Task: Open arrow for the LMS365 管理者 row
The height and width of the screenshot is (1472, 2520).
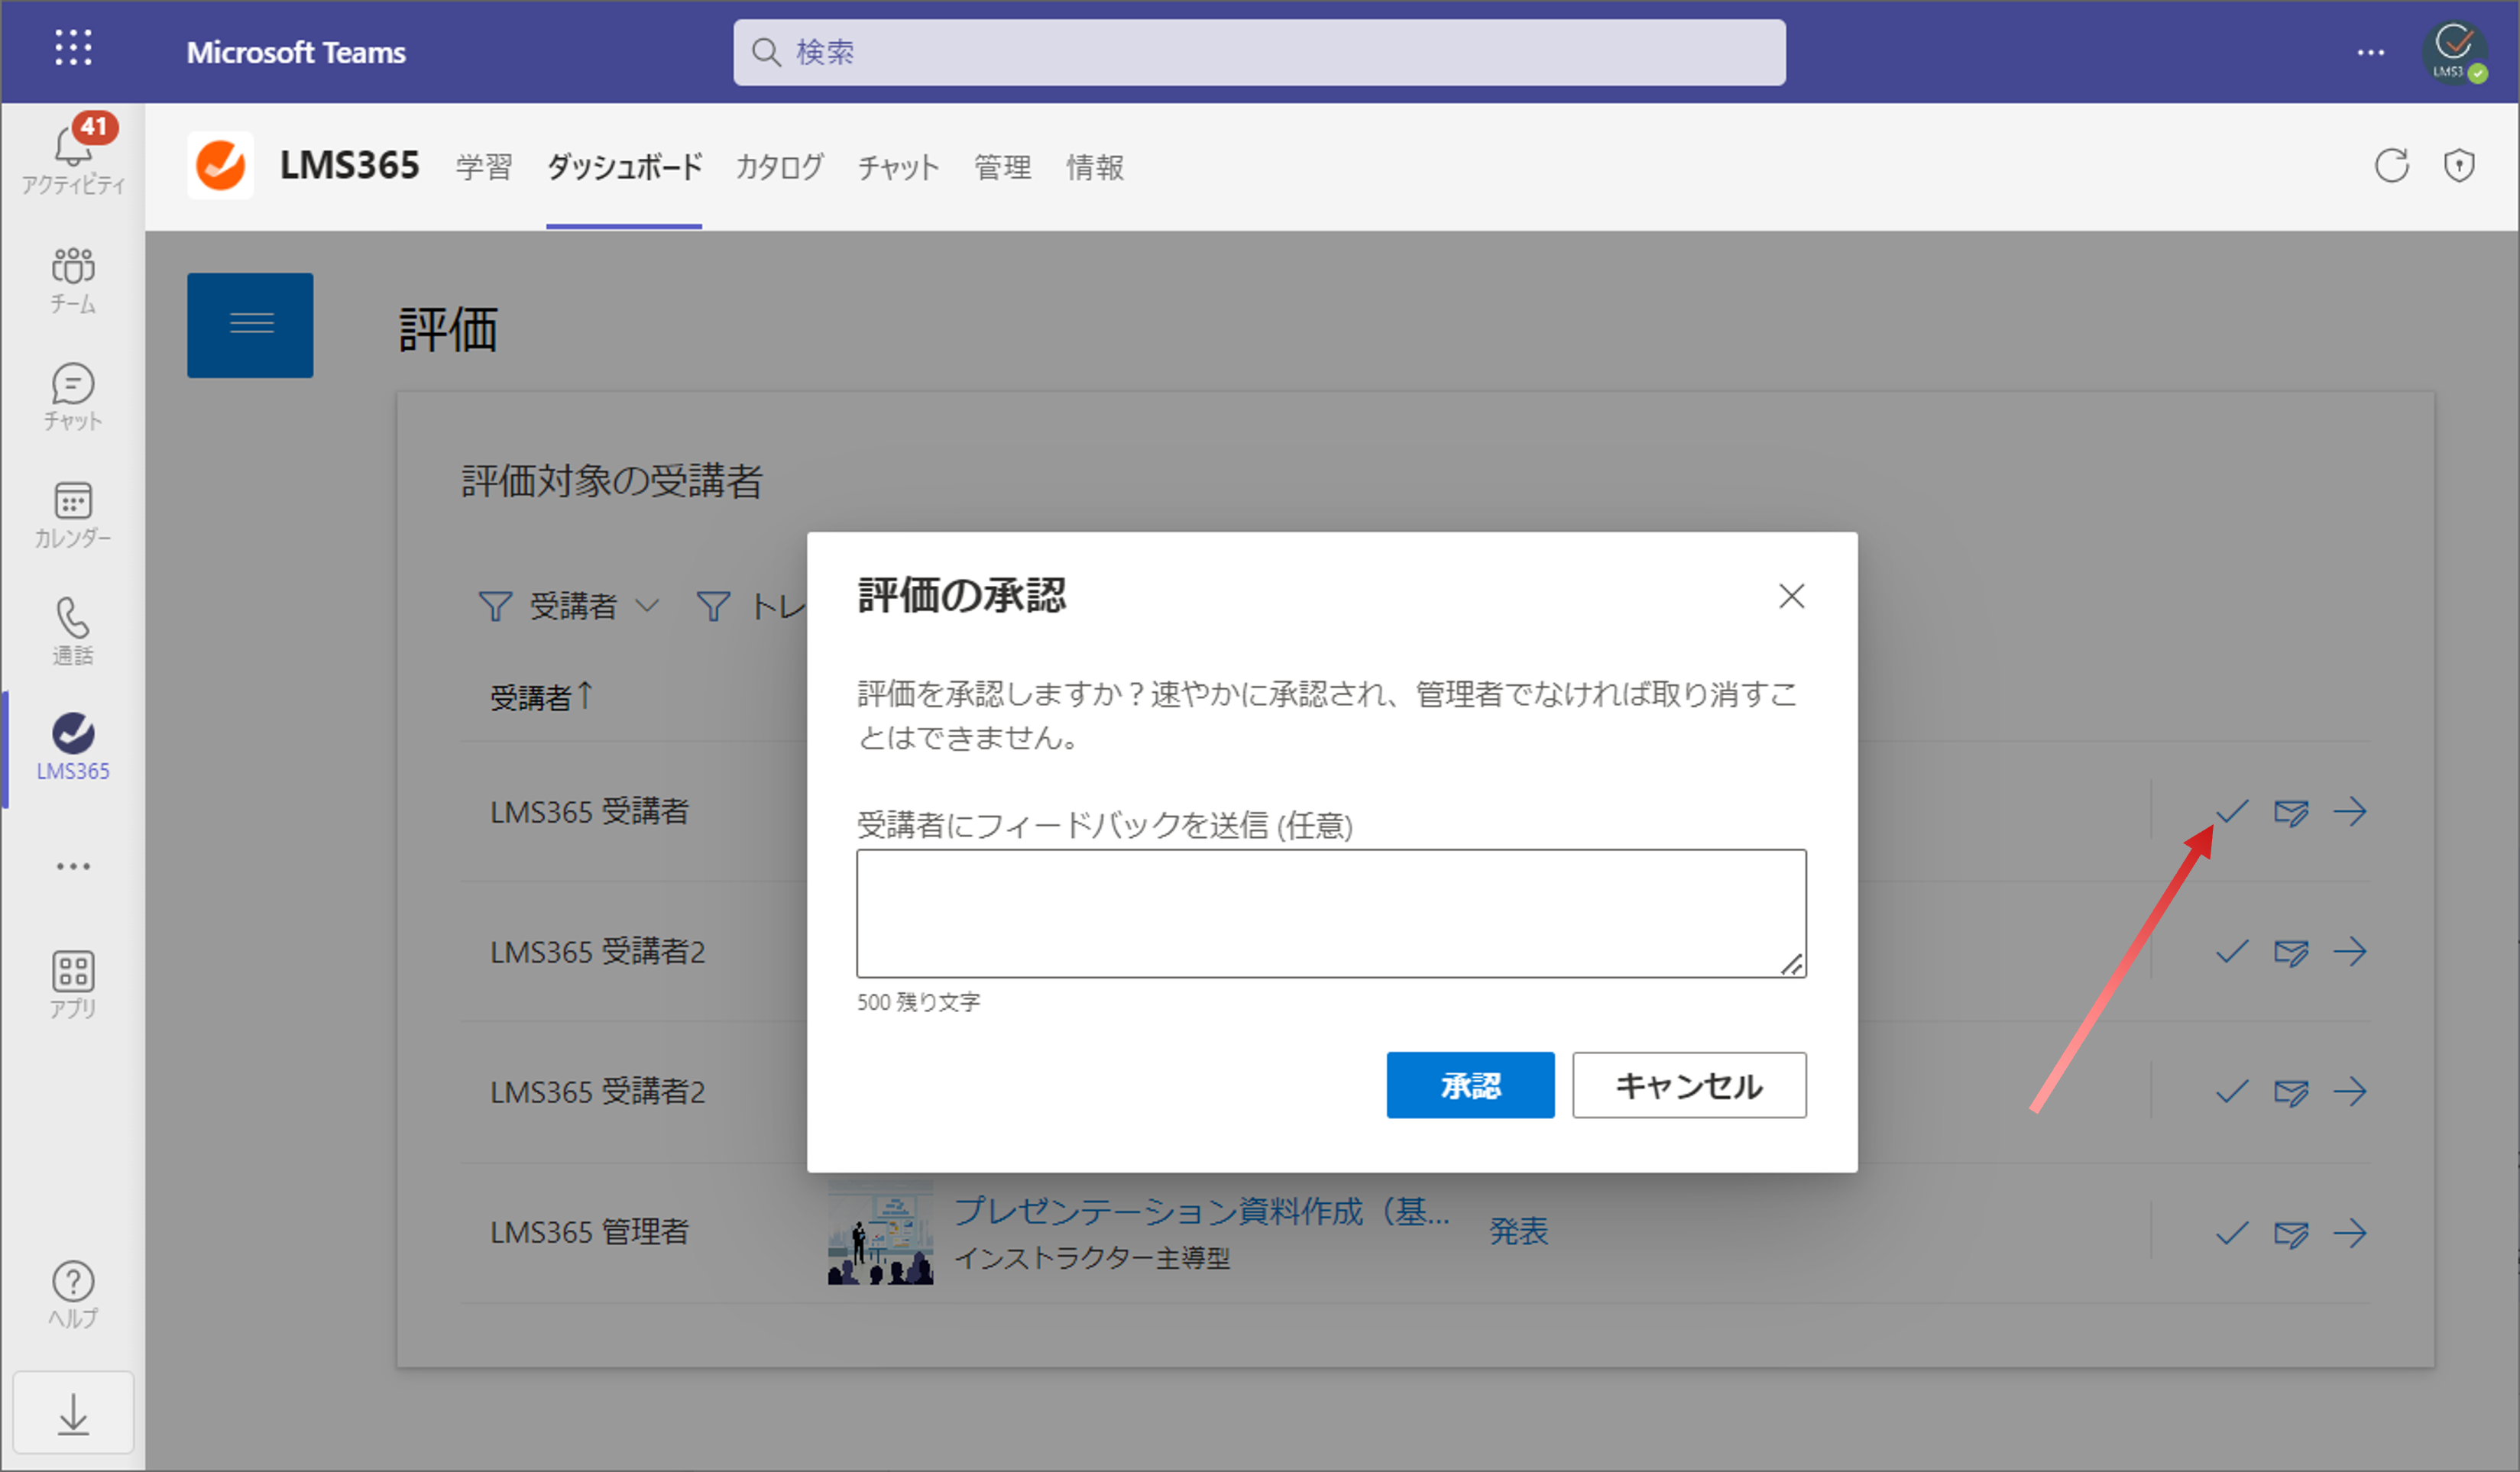Action: 2350,1233
